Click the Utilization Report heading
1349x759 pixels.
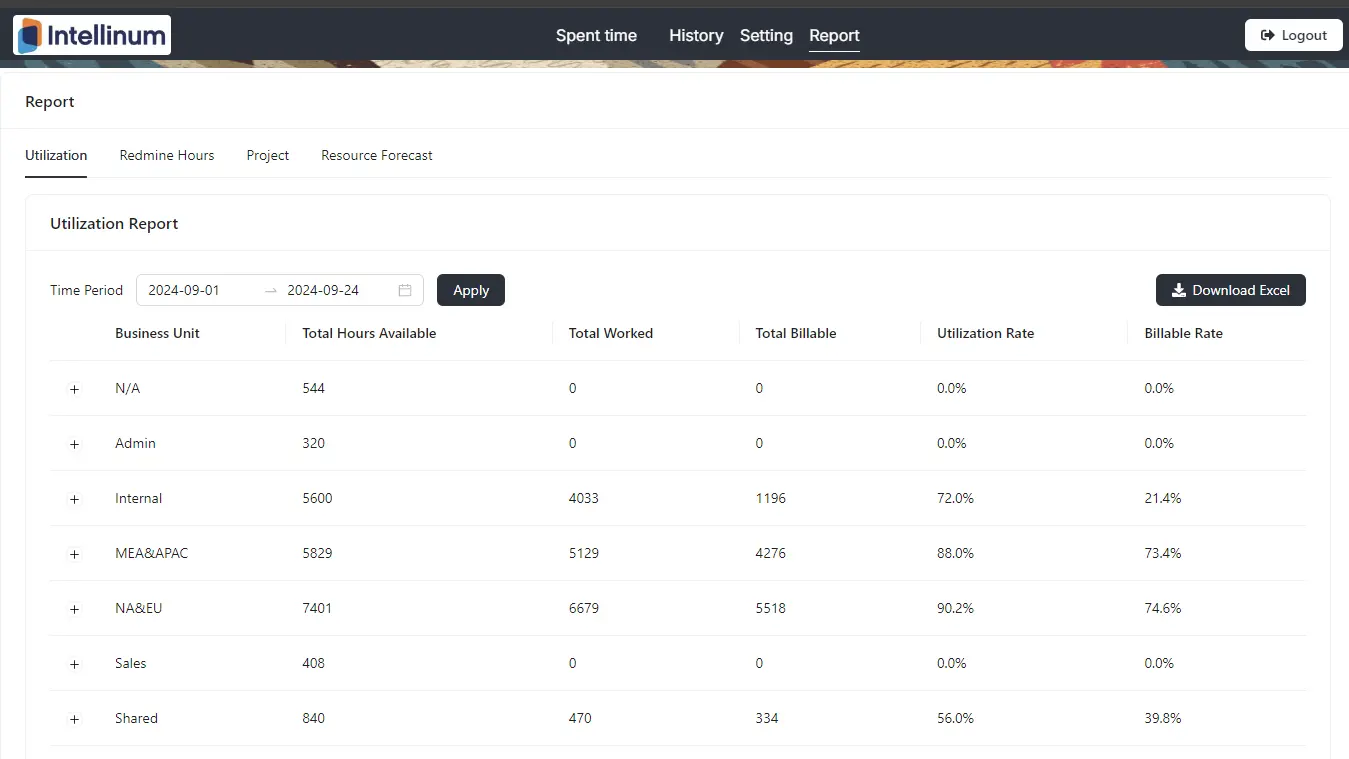tap(114, 223)
